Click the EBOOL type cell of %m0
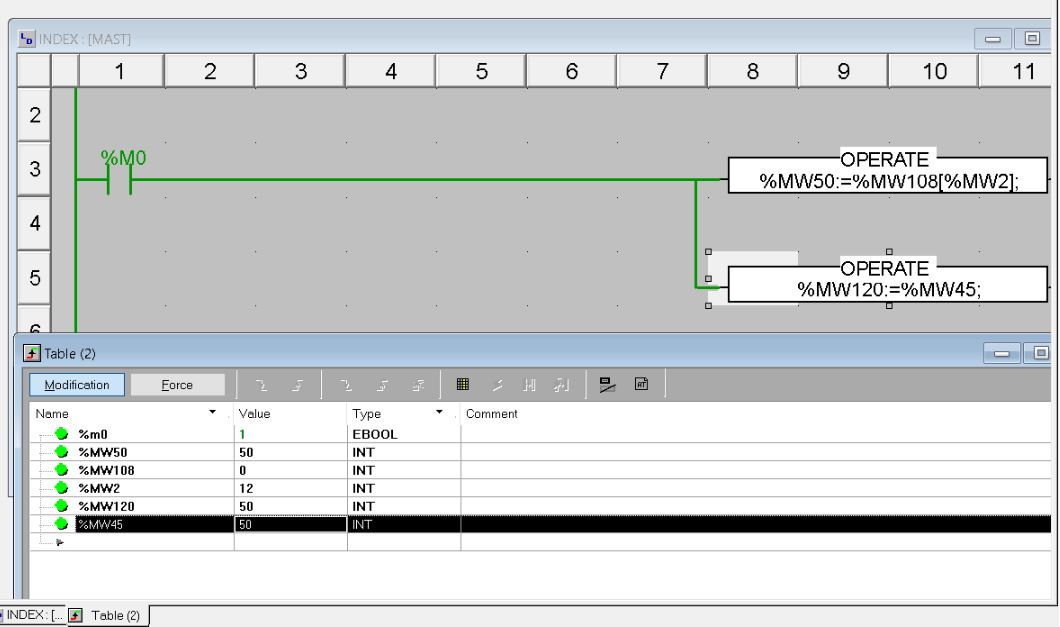This screenshot has width=1060, height=627. 404,434
